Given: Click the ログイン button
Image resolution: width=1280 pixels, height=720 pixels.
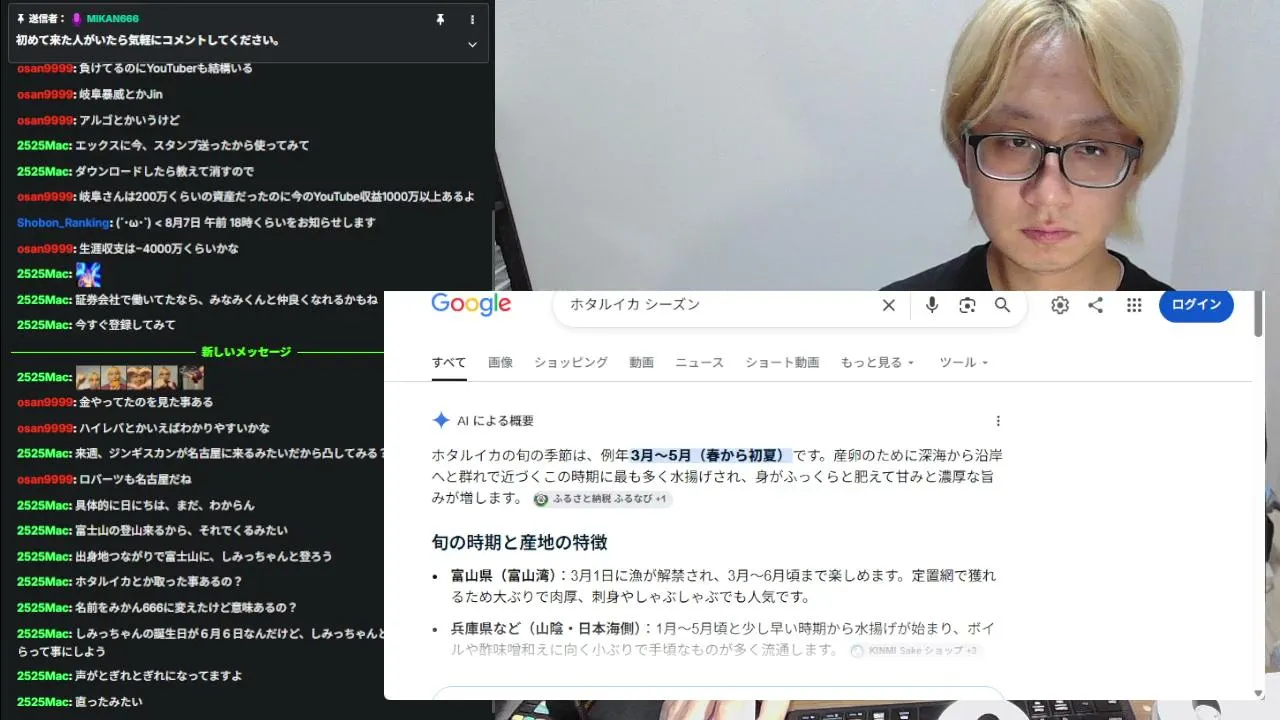Looking at the screenshot, I should (x=1196, y=305).
